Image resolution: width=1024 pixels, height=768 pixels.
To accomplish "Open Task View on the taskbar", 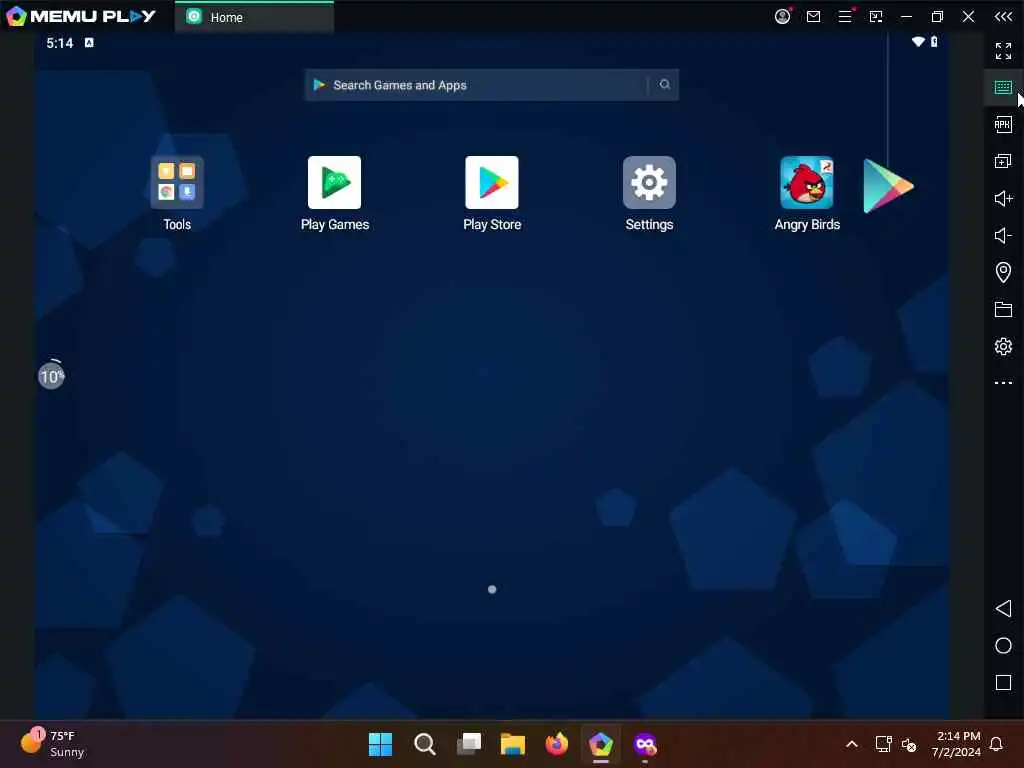I will (469, 744).
